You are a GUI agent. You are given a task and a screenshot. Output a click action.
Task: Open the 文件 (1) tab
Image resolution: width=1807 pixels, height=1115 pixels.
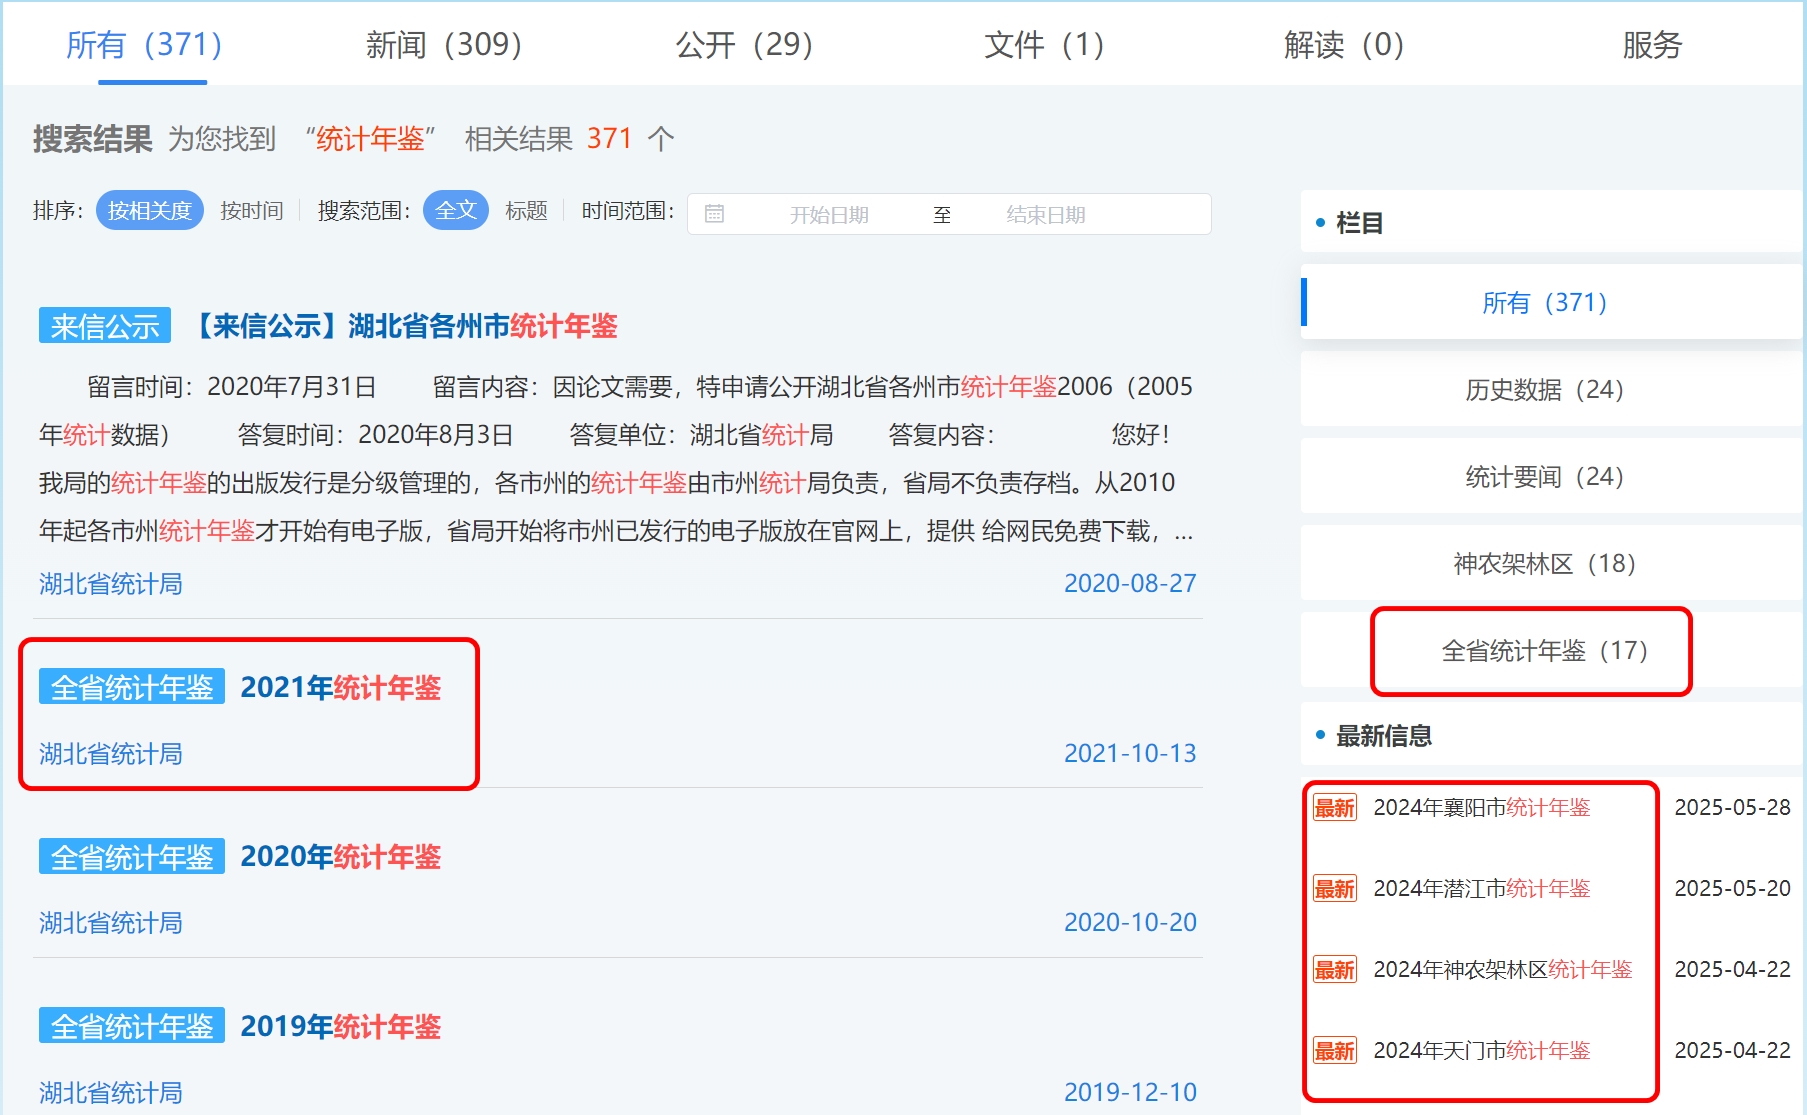(1043, 45)
